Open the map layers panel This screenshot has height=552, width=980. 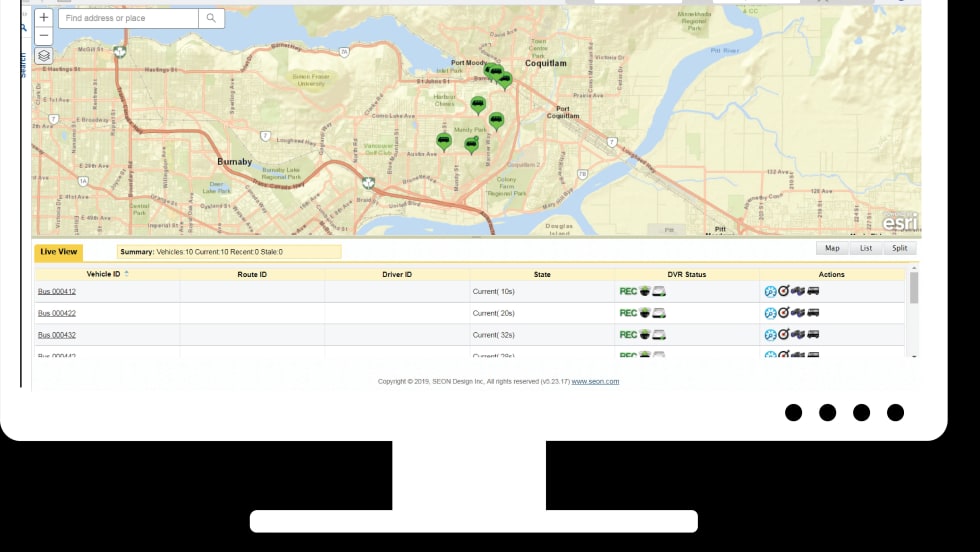(43, 56)
